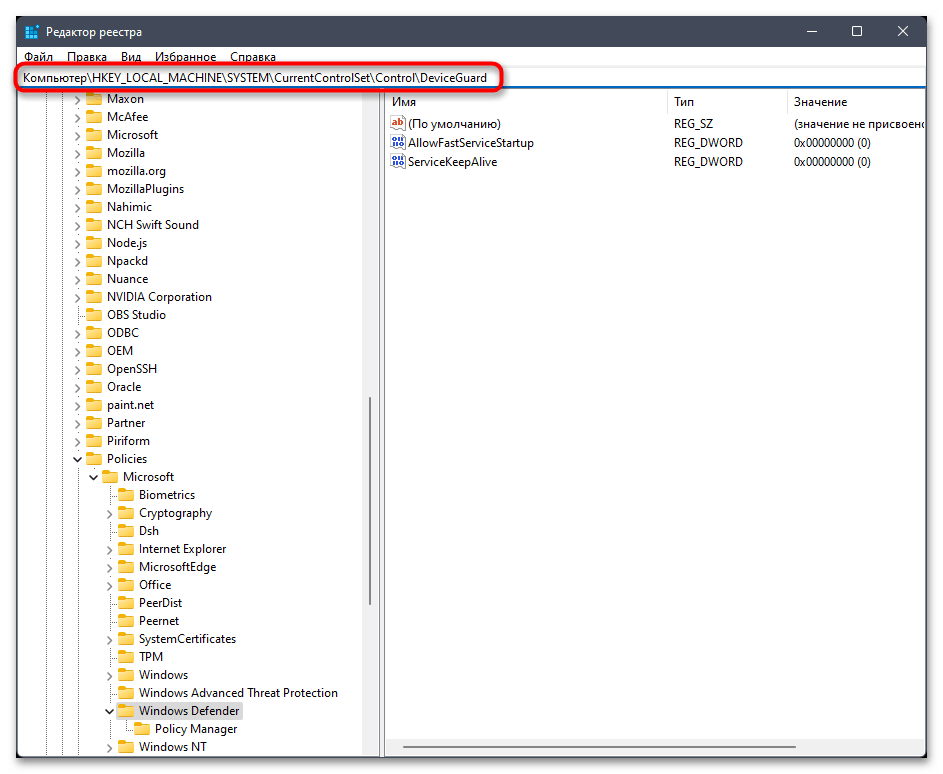Expand the Cryptography key
Image resolution: width=943 pixels, height=774 pixels.
pos(109,514)
